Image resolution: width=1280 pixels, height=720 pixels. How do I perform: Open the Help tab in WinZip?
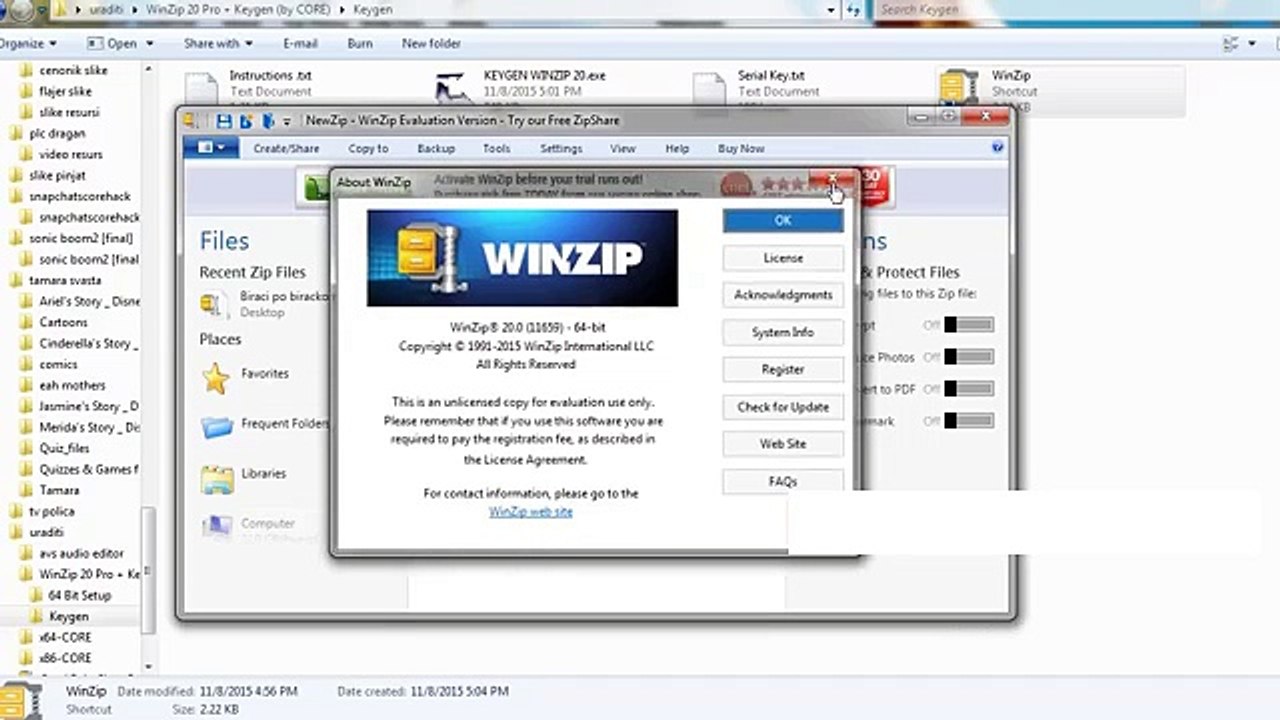click(x=677, y=148)
